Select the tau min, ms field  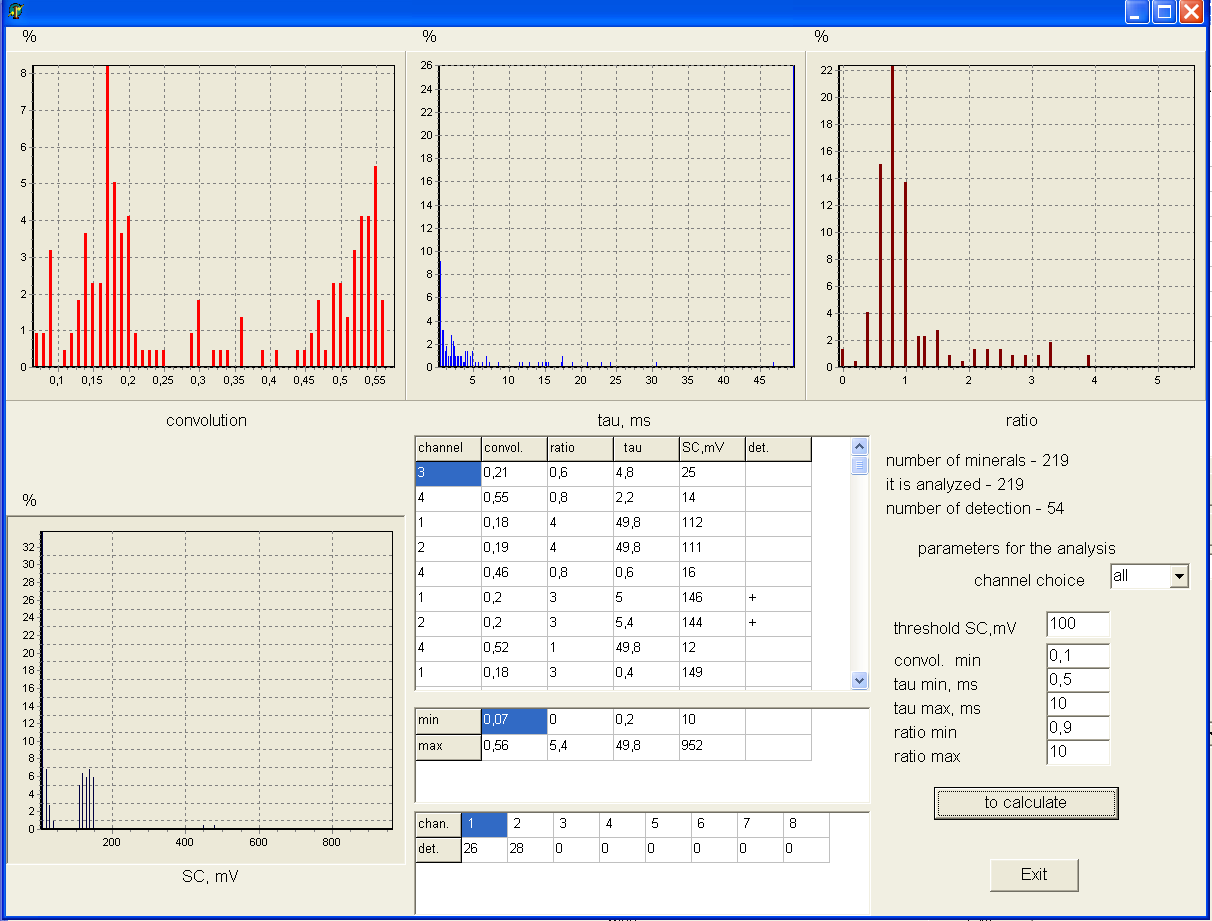coord(1077,680)
